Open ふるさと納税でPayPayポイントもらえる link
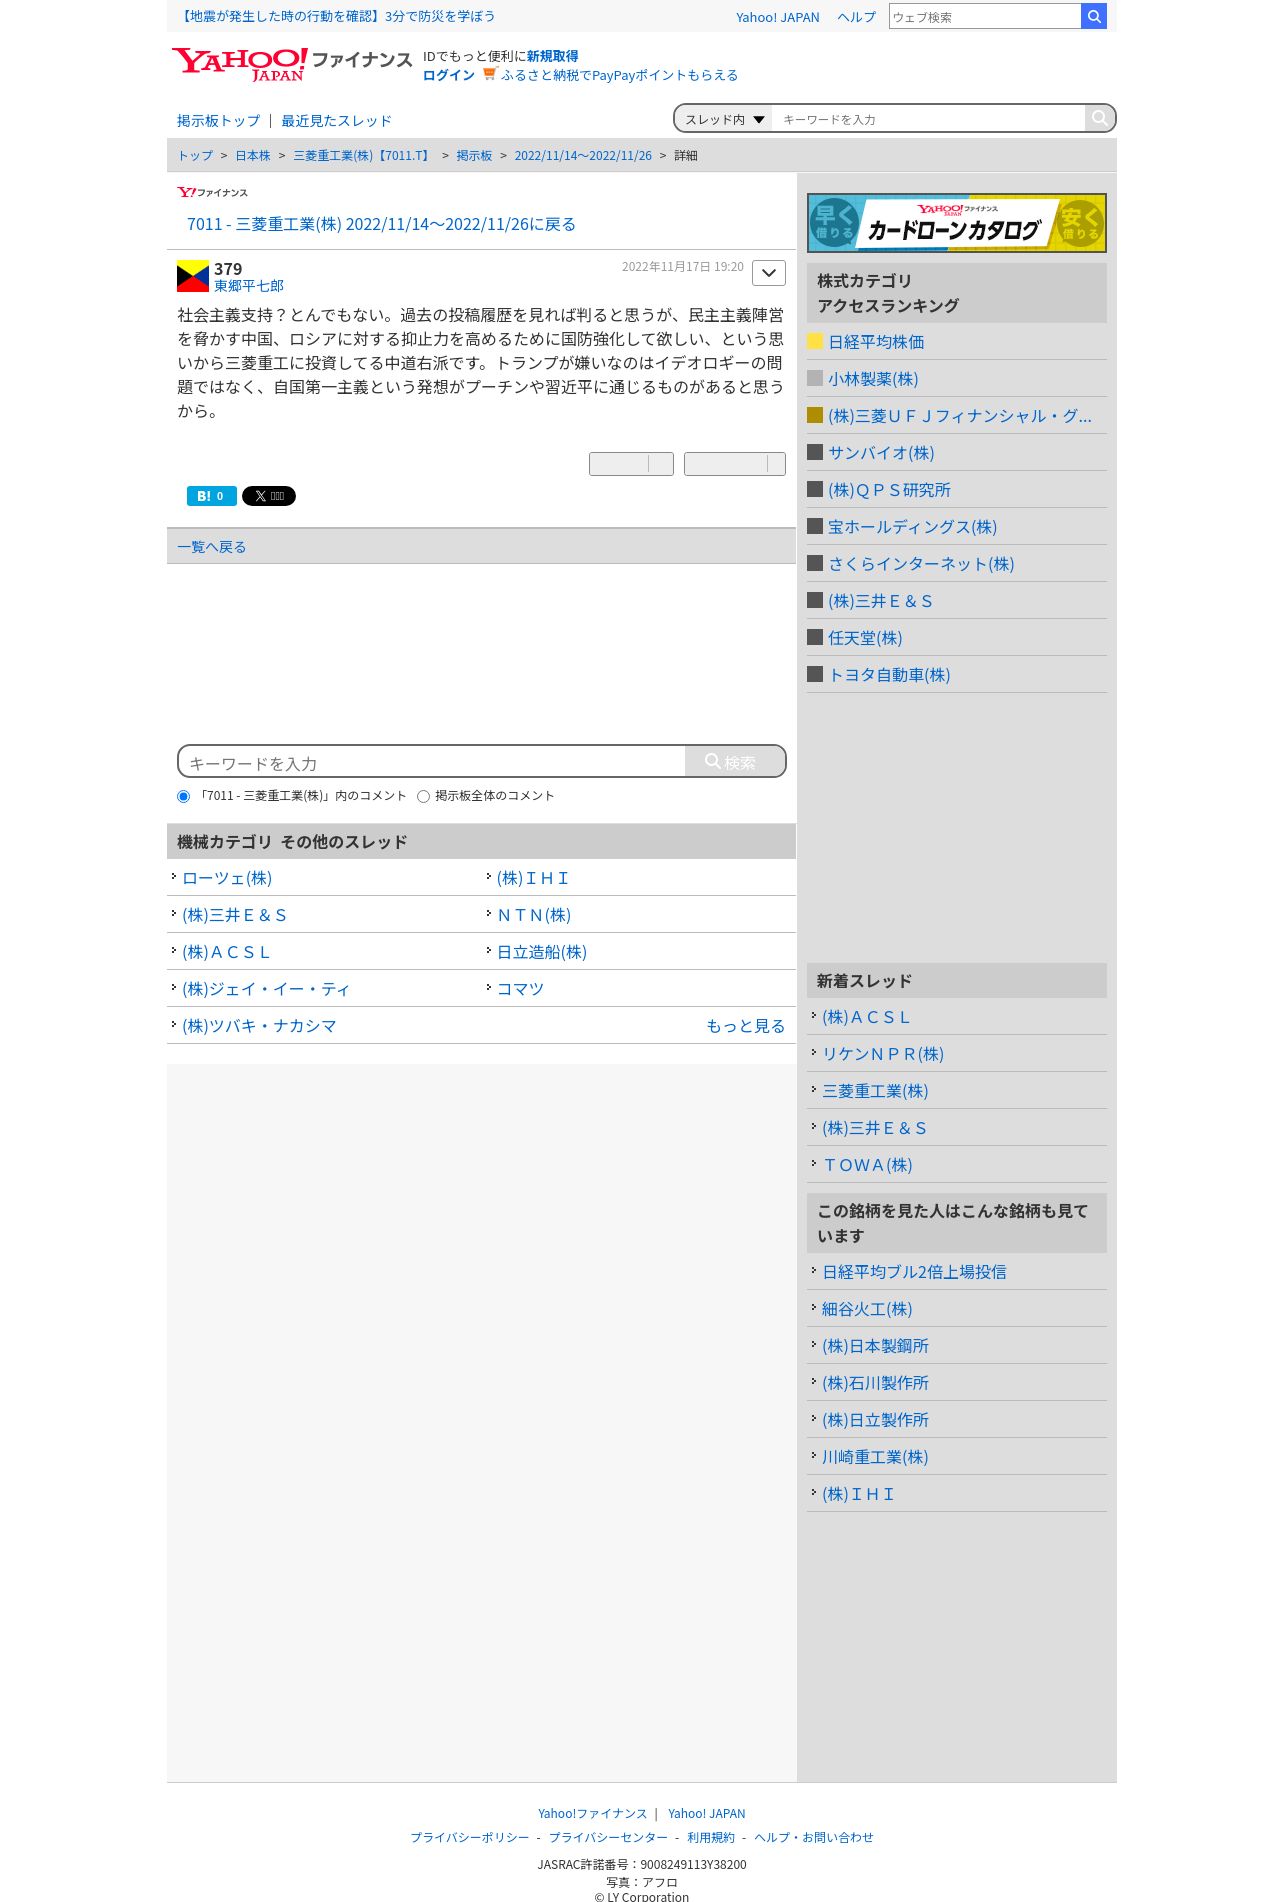1284x1902 pixels. point(619,75)
